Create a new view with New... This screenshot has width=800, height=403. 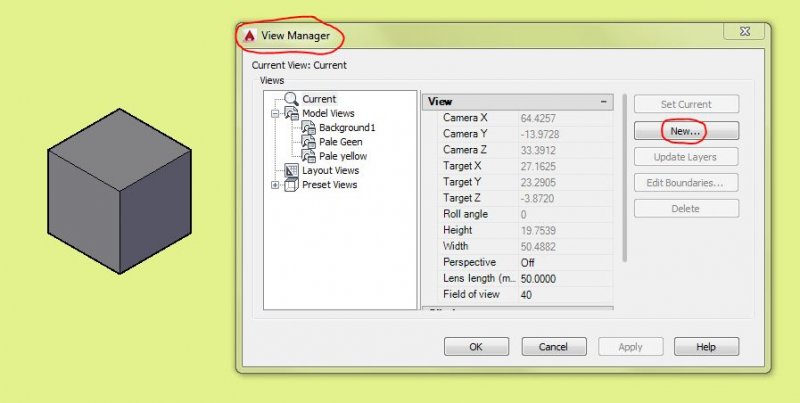click(x=686, y=131)
